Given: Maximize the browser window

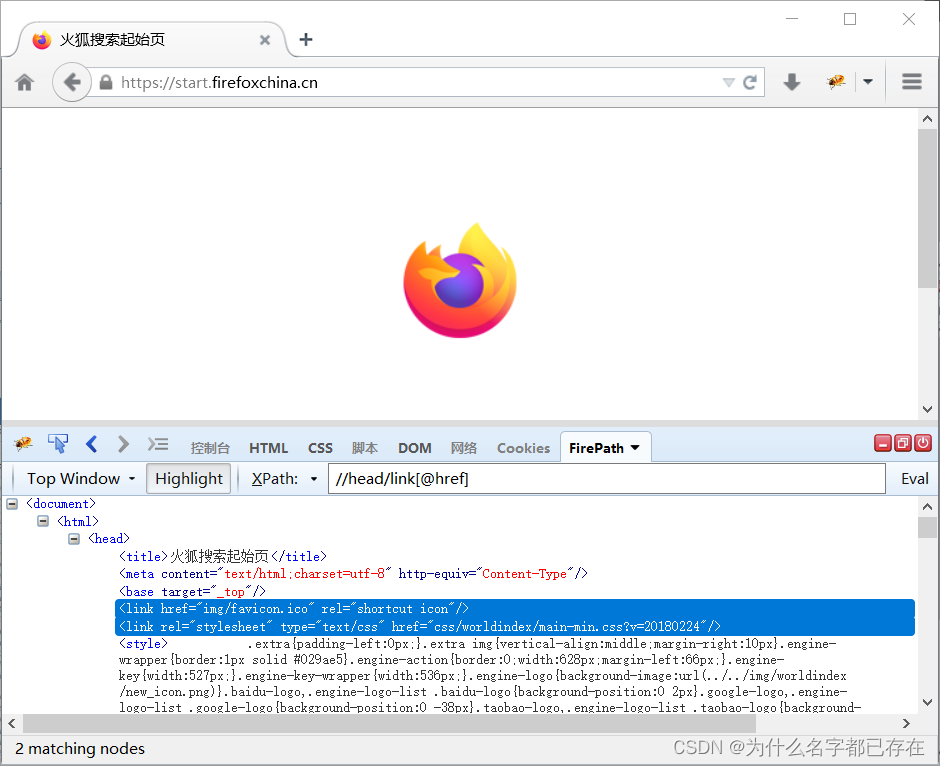Looking at the screenshot, I should [849, 19].
